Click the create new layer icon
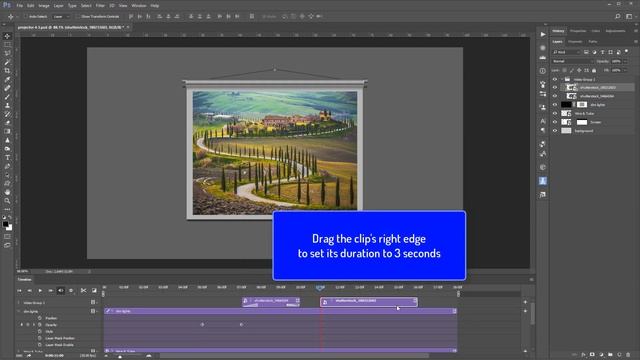The image size is (640, 360). tap(619, 355)
